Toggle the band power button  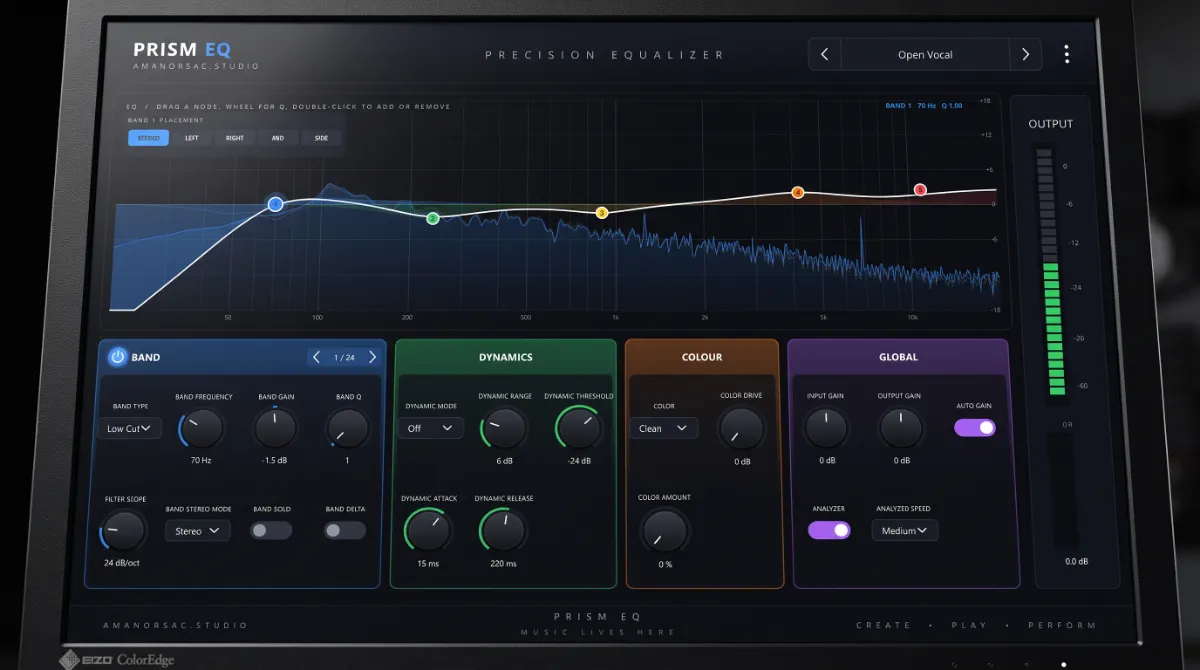point(118,356)
